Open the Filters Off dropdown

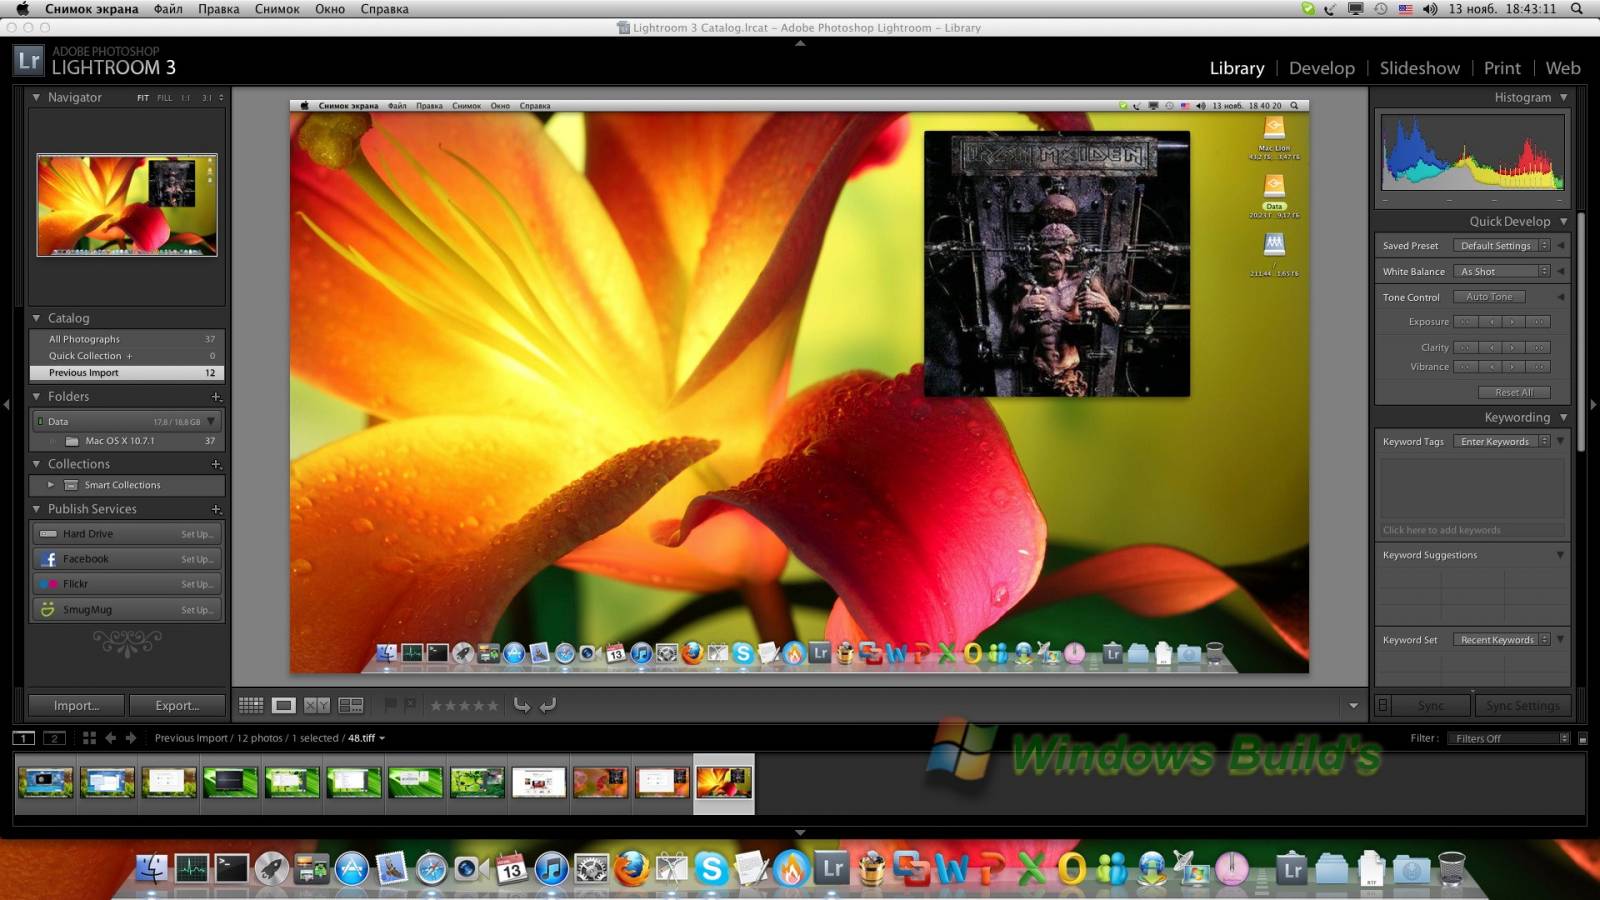click(x=1510, y=739)
